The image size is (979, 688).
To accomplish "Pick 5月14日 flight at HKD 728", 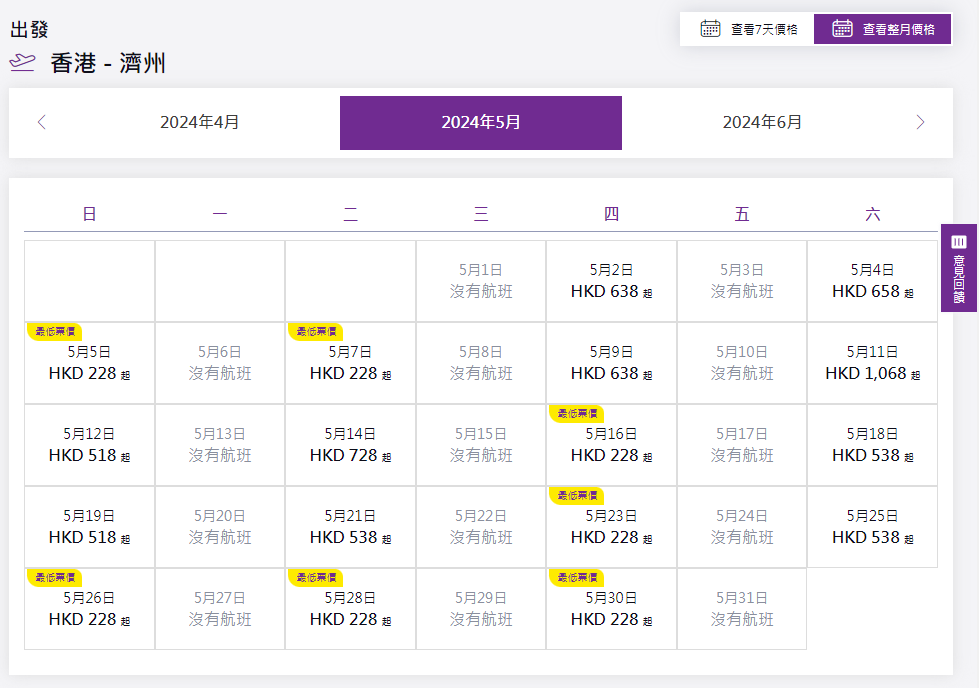I will pyautogui.click(x=350, y=446).
